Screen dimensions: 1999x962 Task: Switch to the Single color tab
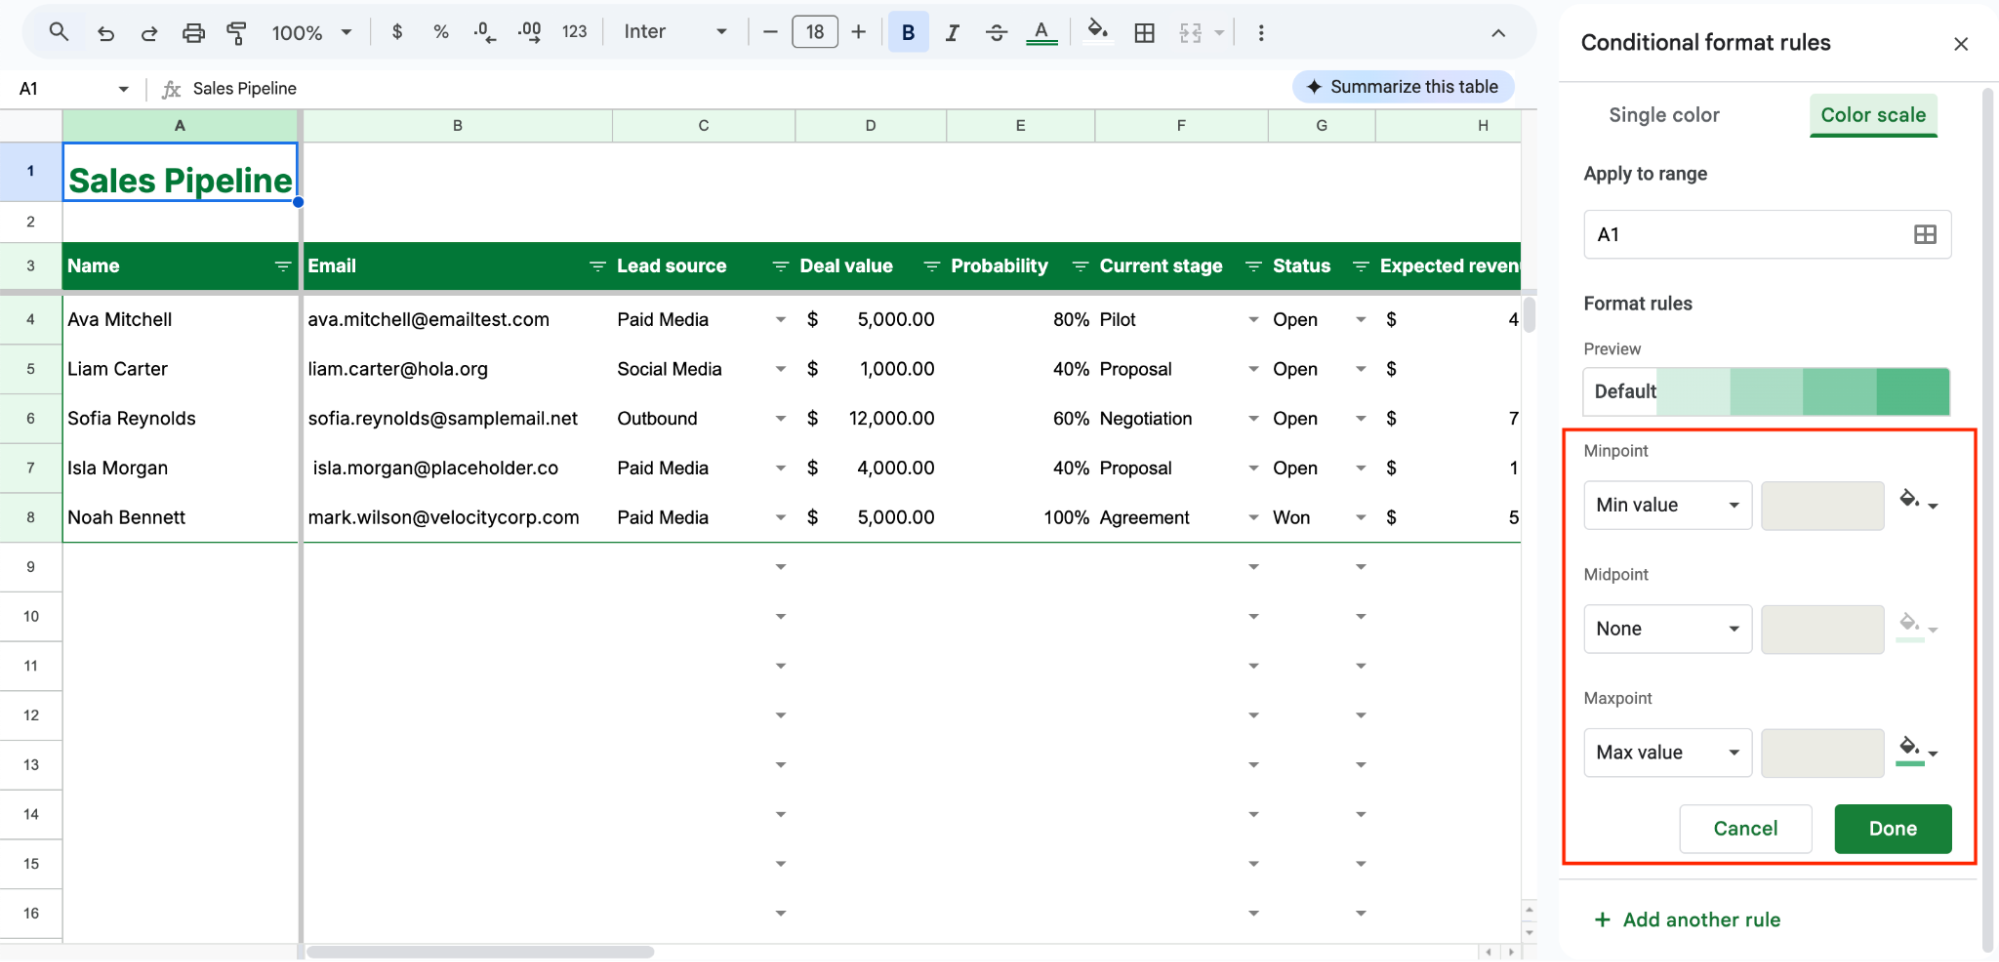coord(1663,115)
